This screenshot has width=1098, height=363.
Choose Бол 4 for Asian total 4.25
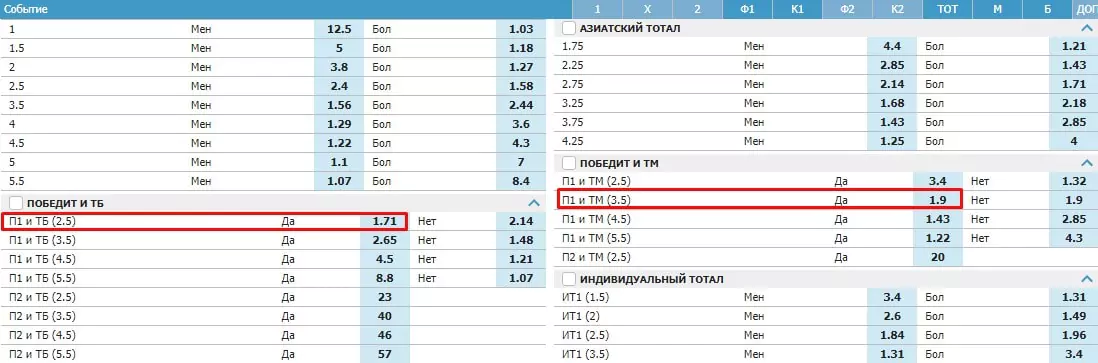pos(1073,141)
